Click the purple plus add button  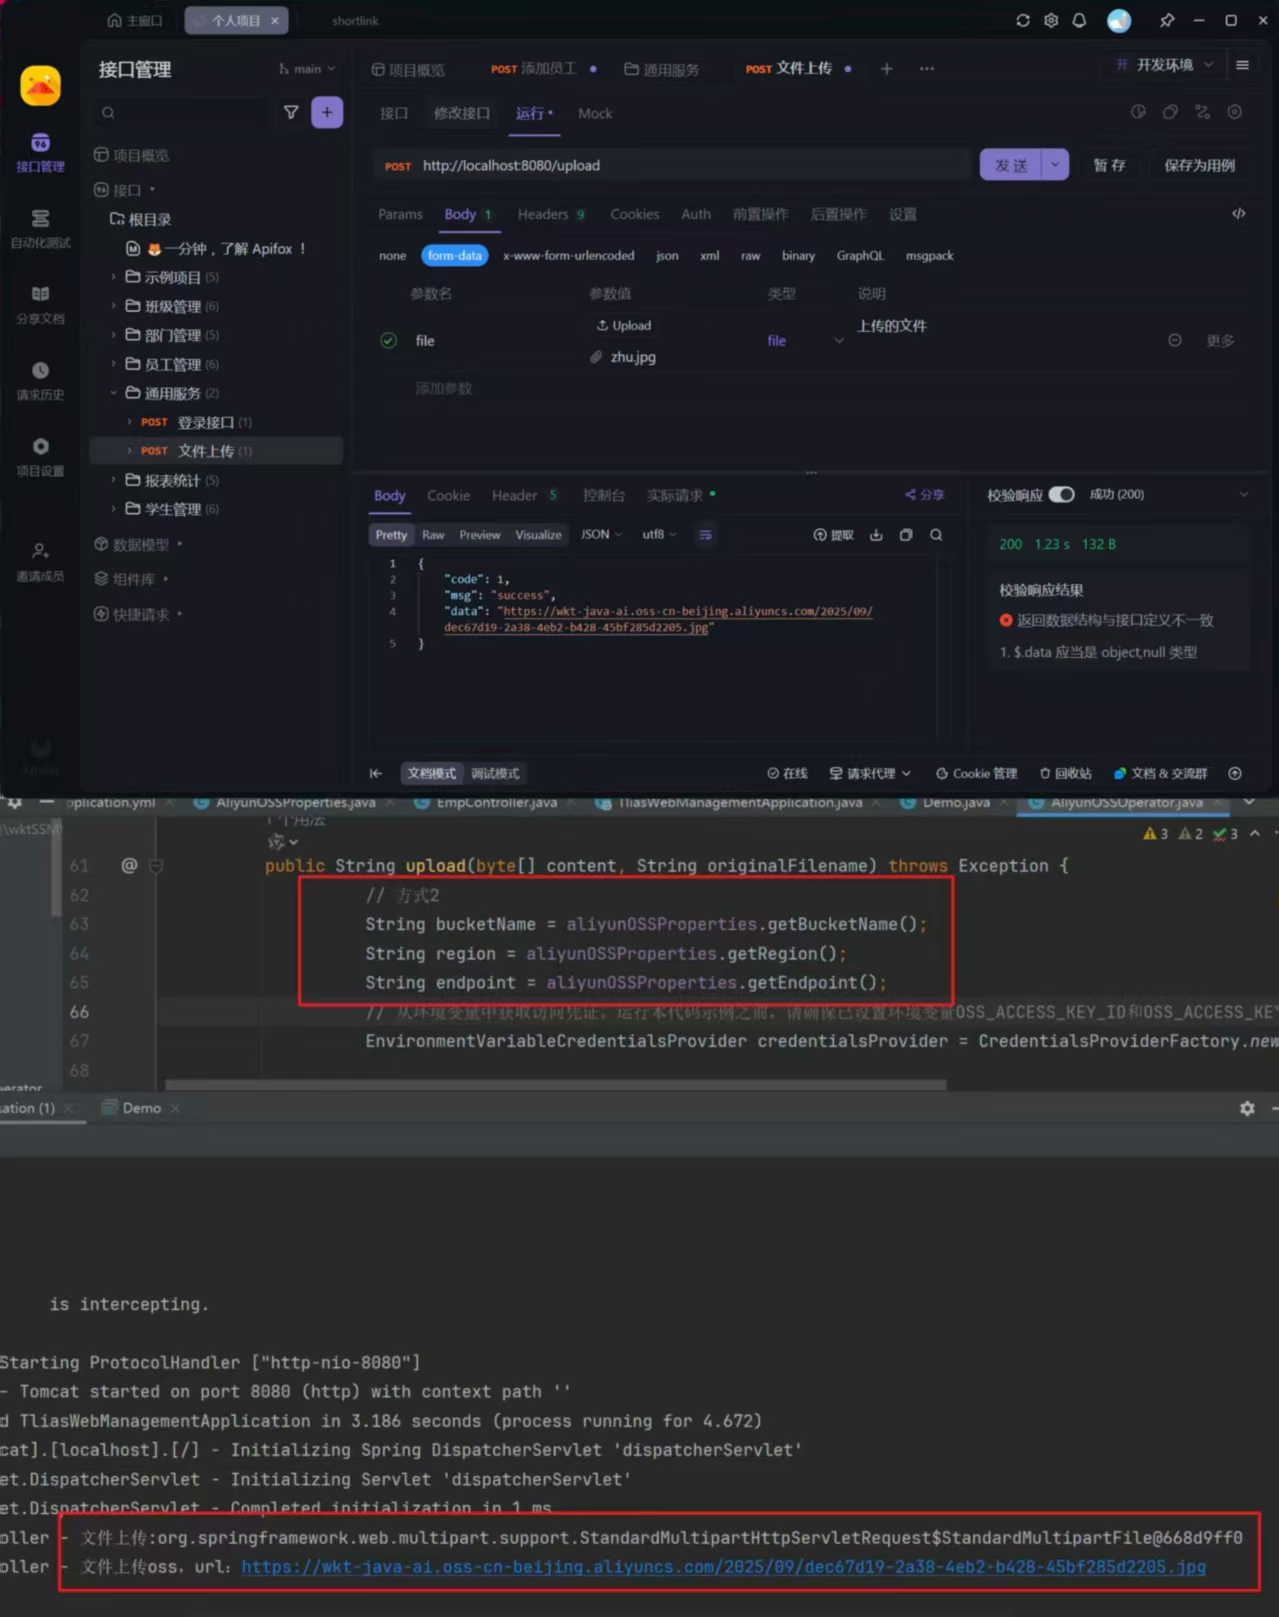327,113
